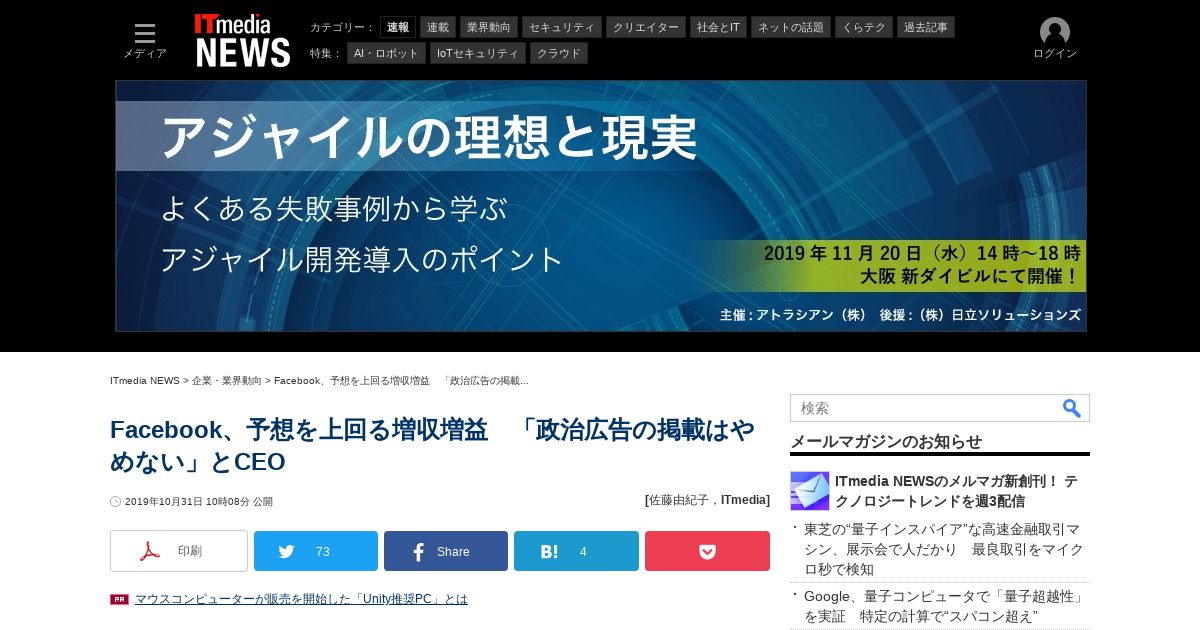Click the article headline Facebook、予想を上回る増収増益

[433, 445]
